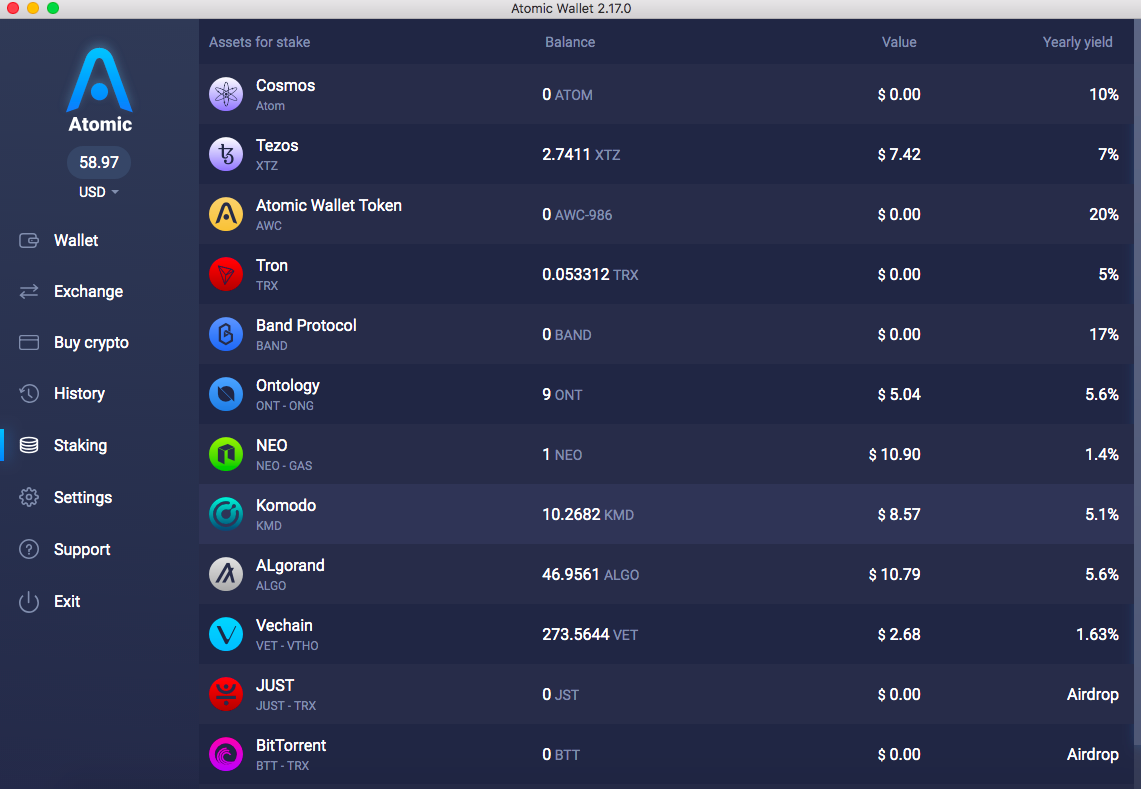The image size is (1141, 789).
Task: Click the Assets for stake header
Action: pyautogui.click(x=259, y=42)
